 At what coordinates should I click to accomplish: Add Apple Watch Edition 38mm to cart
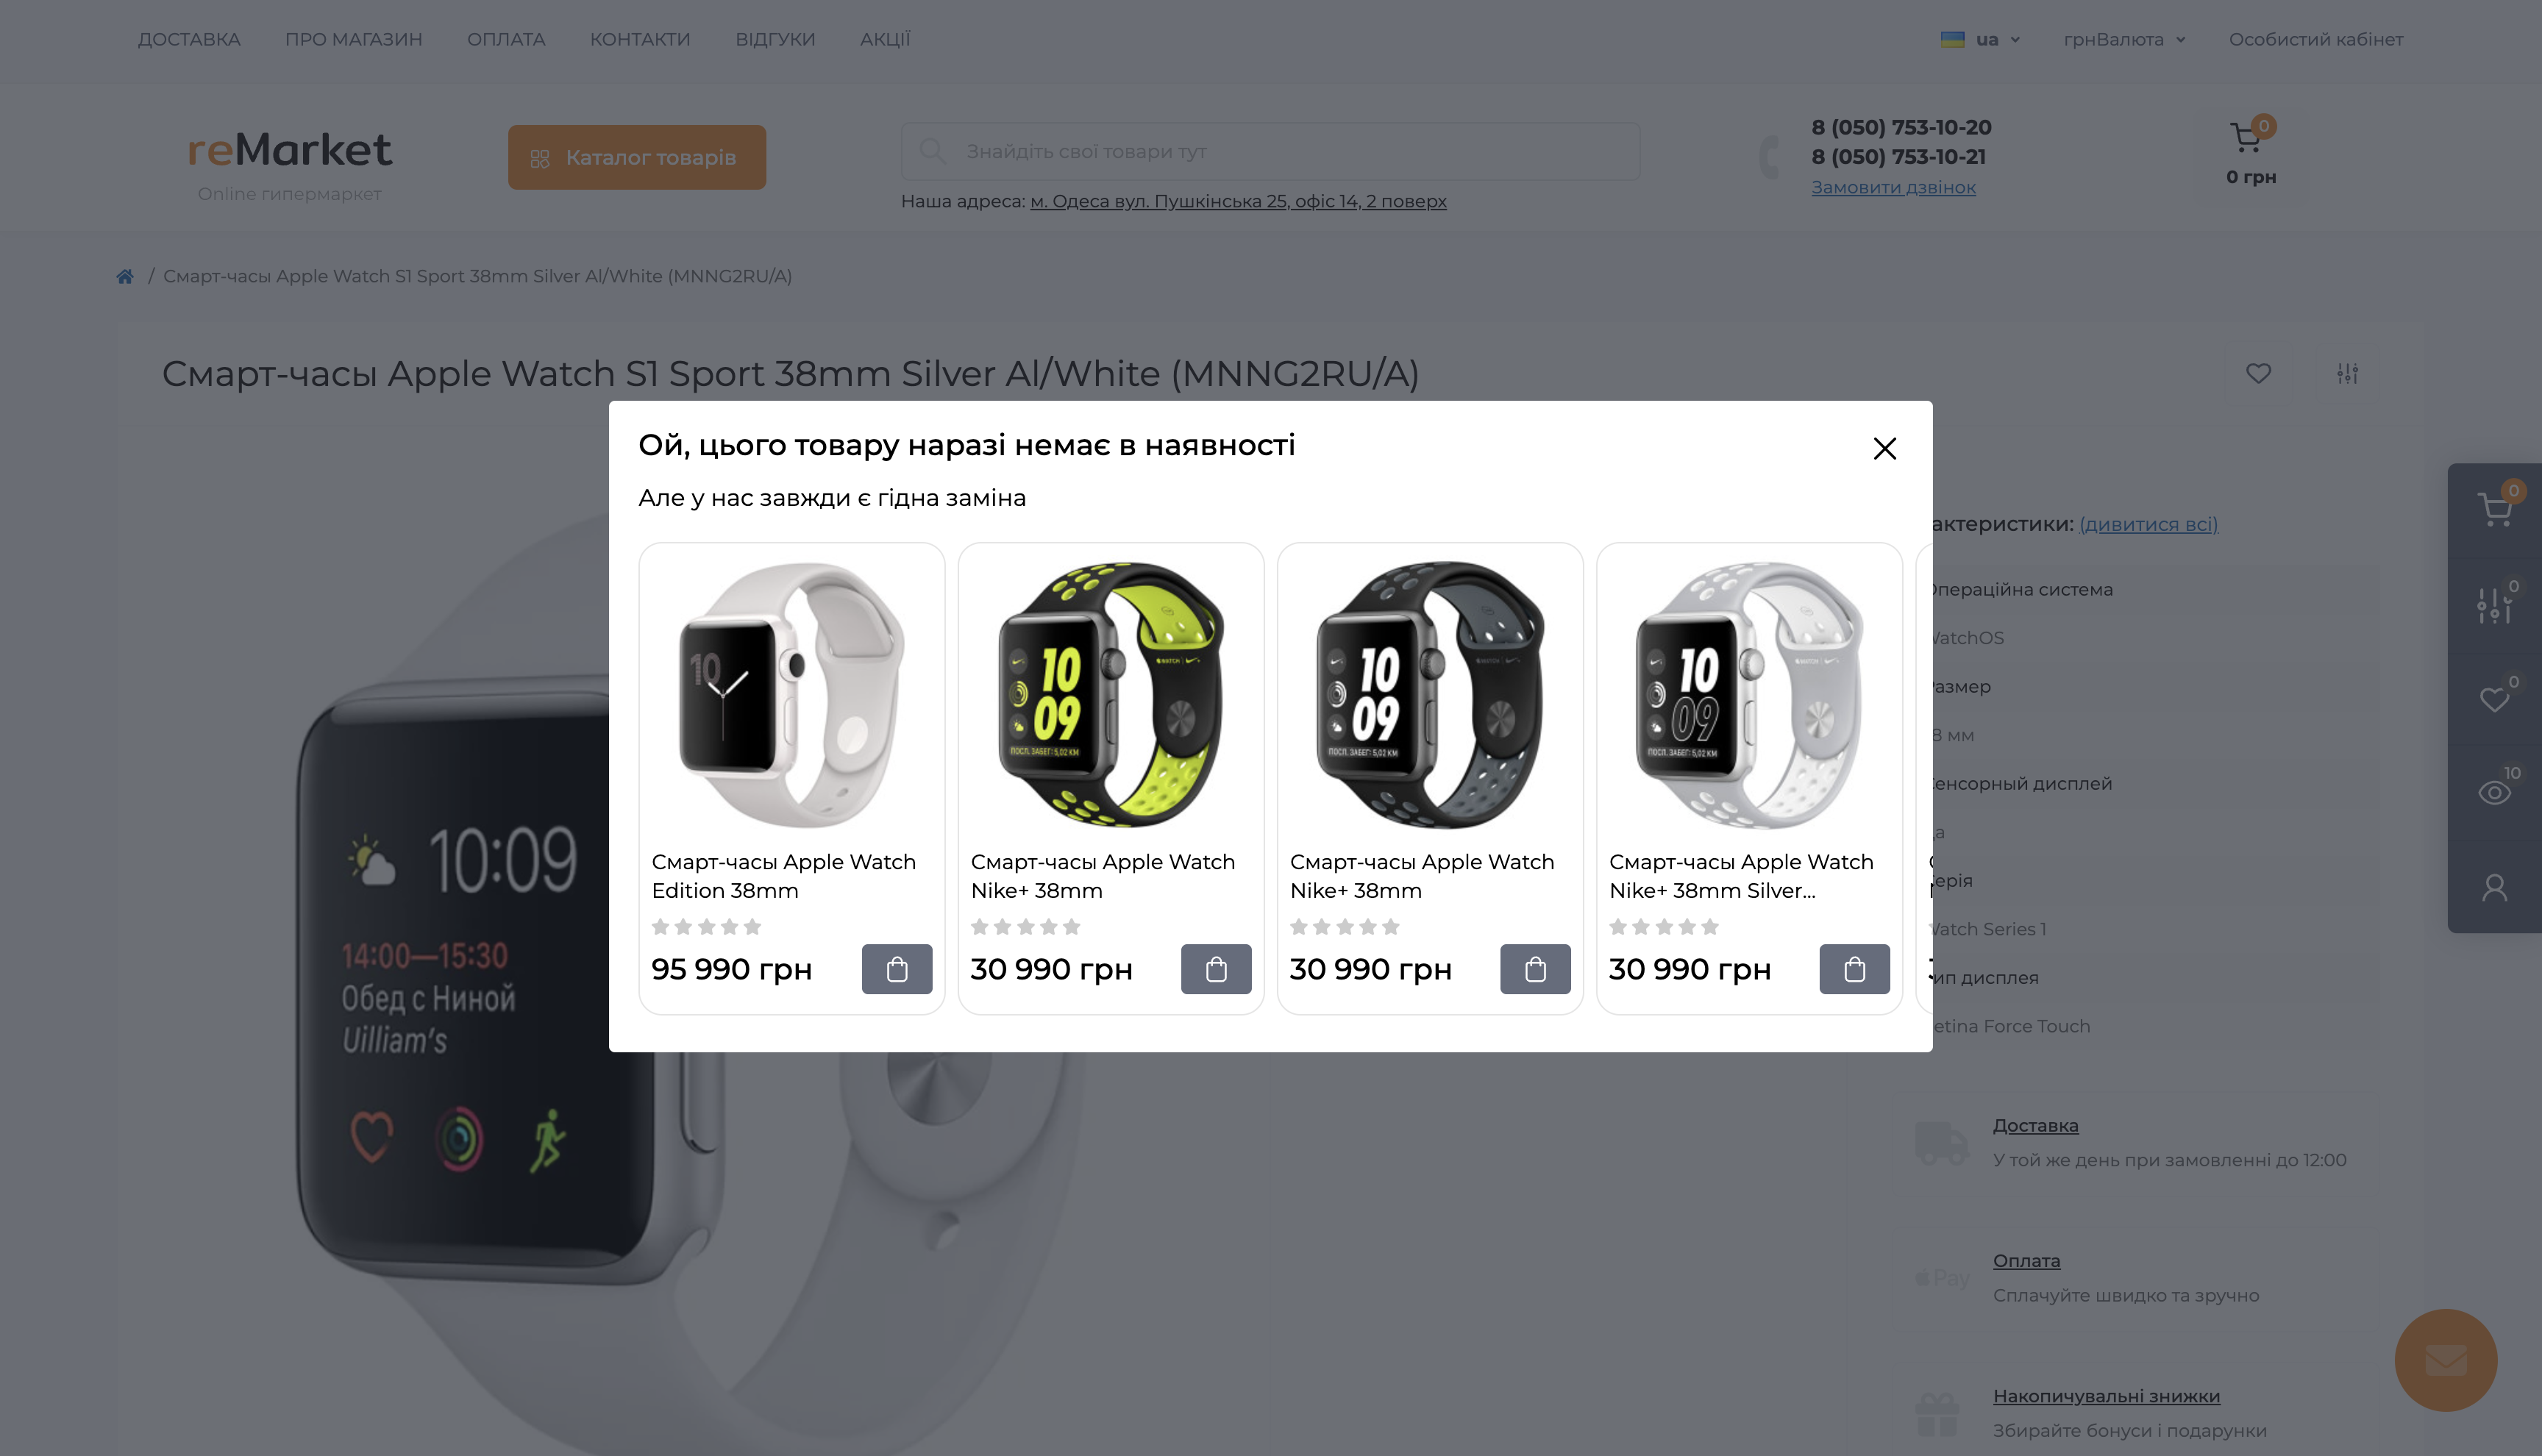897,969
